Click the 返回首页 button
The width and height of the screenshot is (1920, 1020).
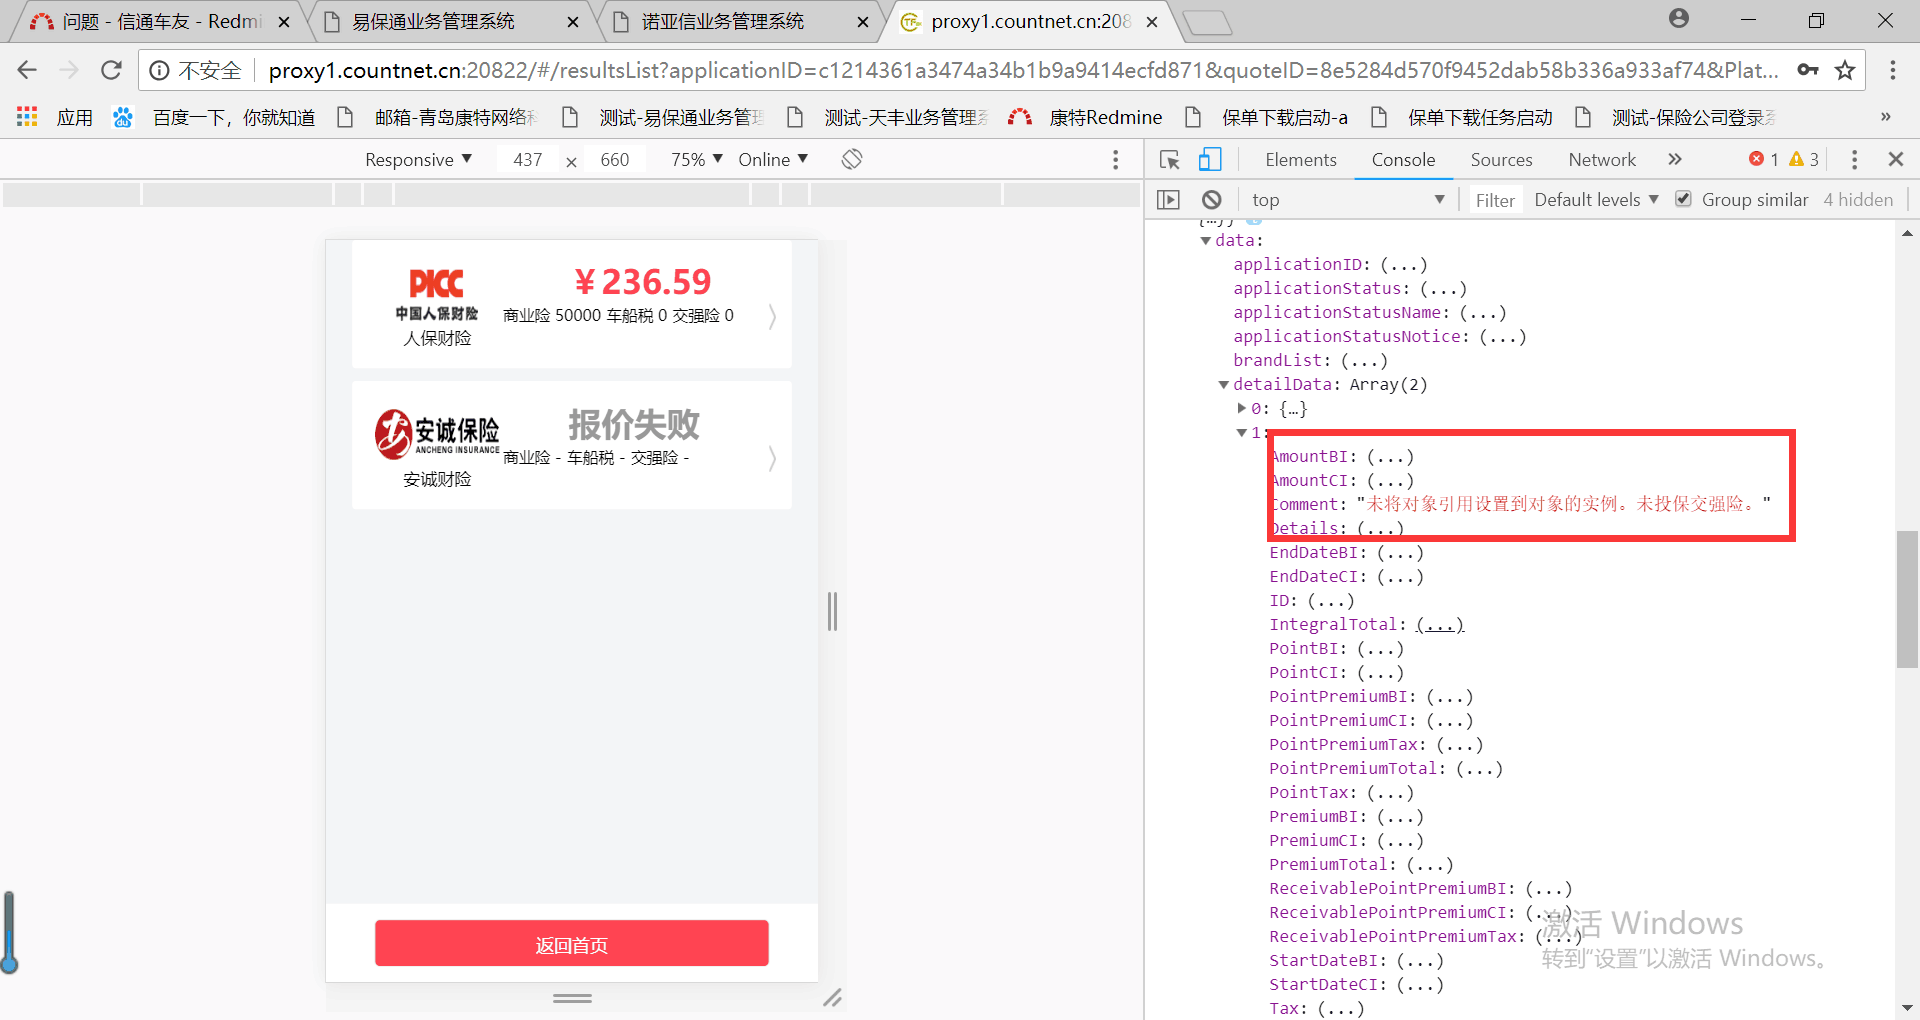tap(572, 944)
